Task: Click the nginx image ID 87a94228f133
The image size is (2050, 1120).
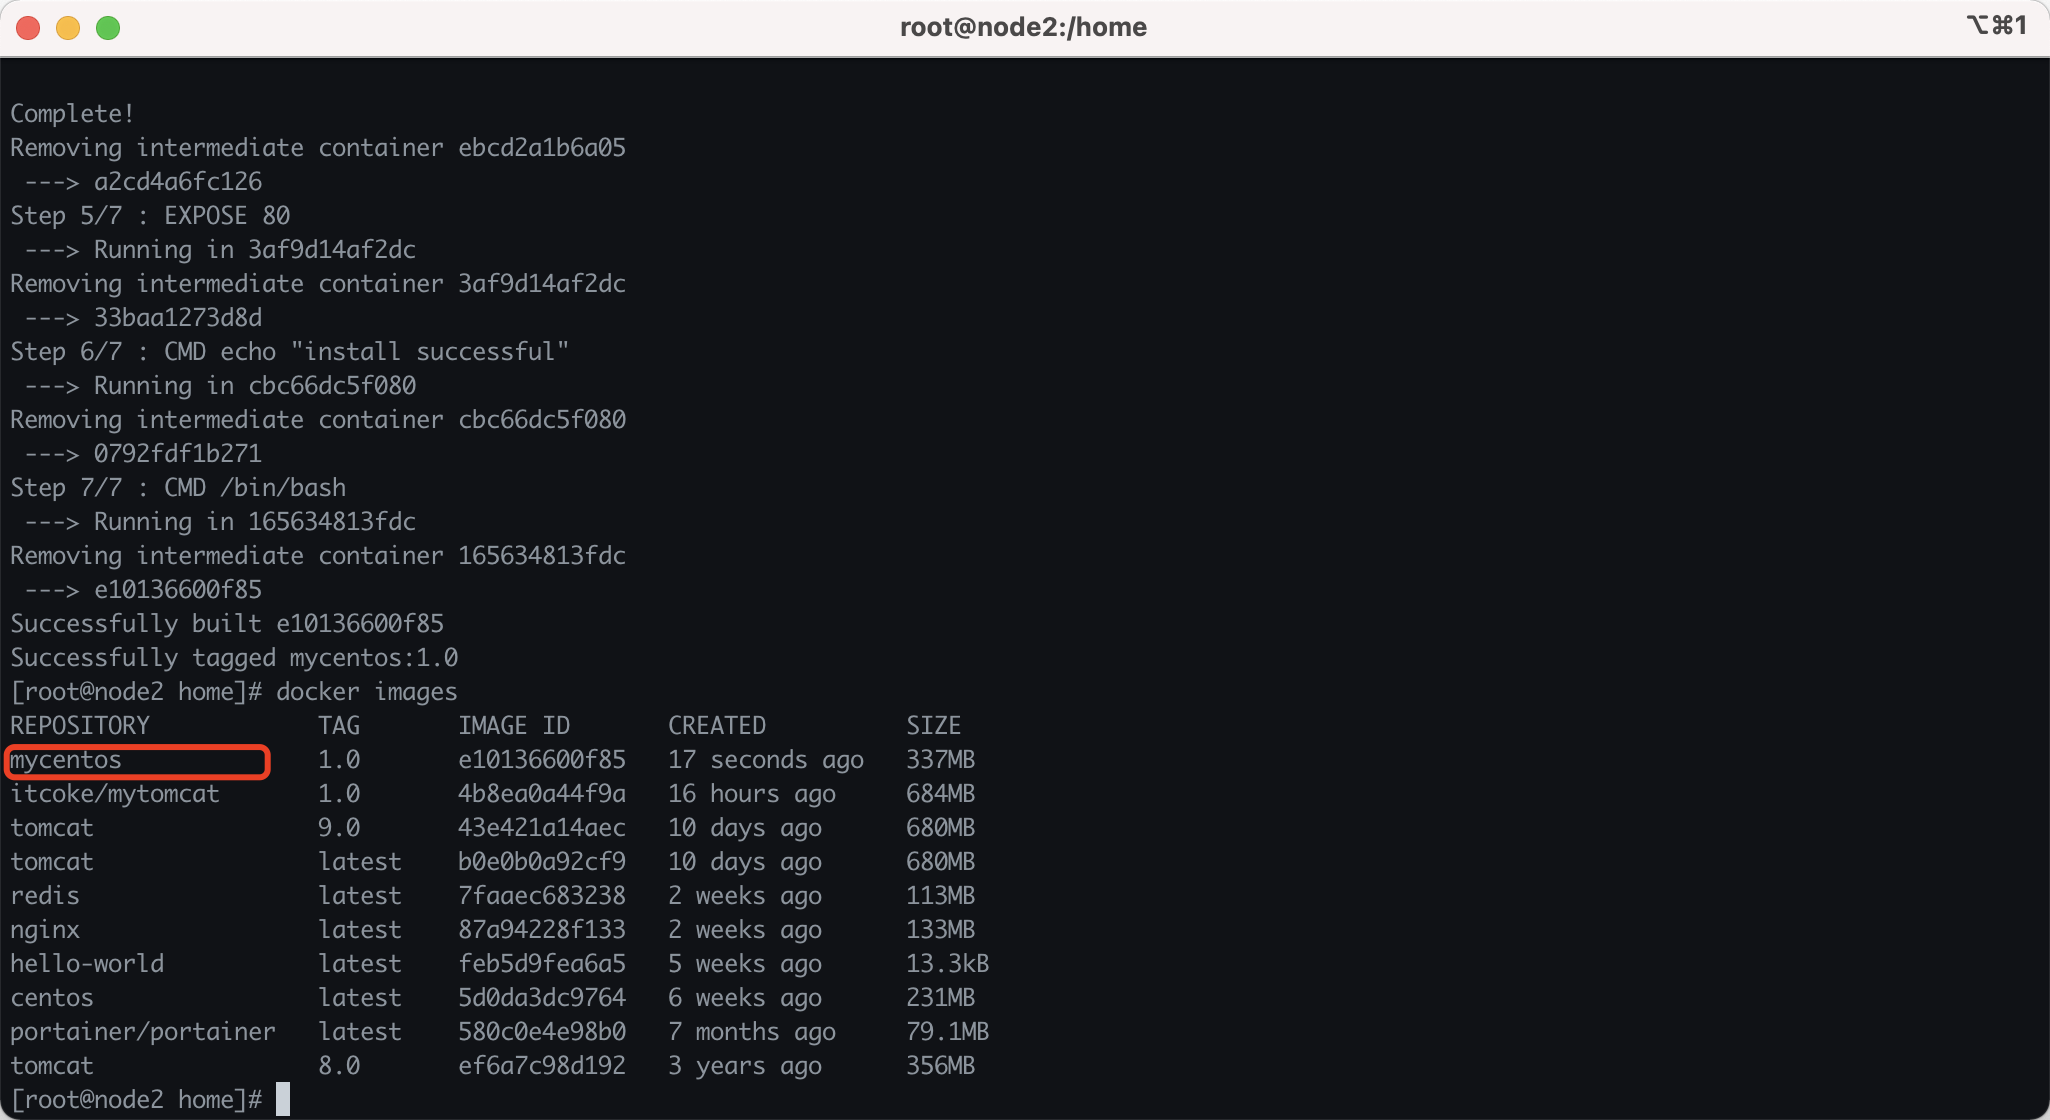Action: coord(541,930)
